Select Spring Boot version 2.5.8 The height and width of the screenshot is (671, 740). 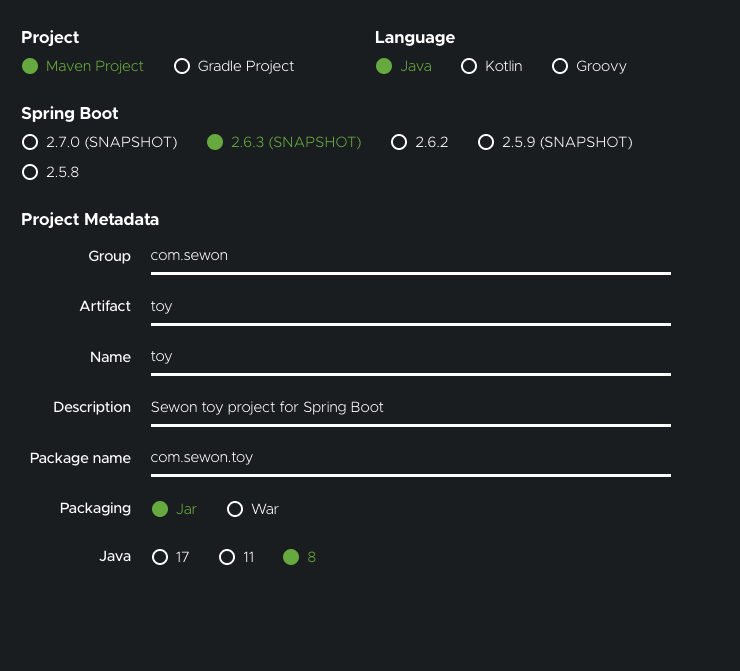pyautogui.click(x=30, y=172)
